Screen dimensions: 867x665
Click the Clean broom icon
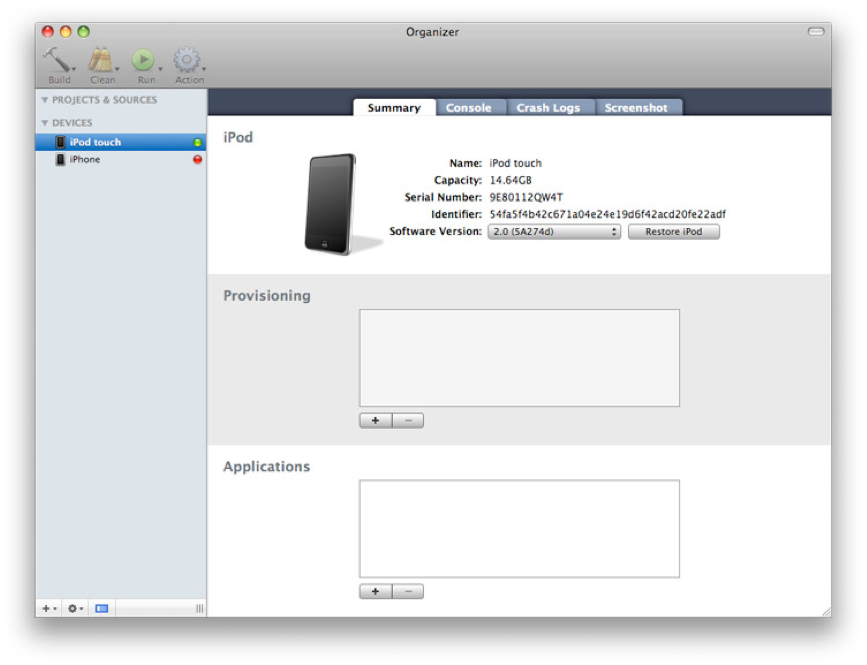(x=101, y=60)
